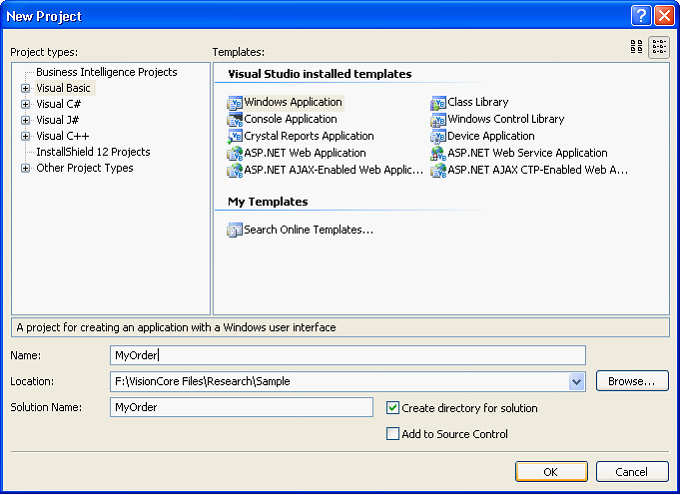This screenshot has width=681, height=495.
Task: Select the Crystal Reports Application icon
Action: click(235, 137)
